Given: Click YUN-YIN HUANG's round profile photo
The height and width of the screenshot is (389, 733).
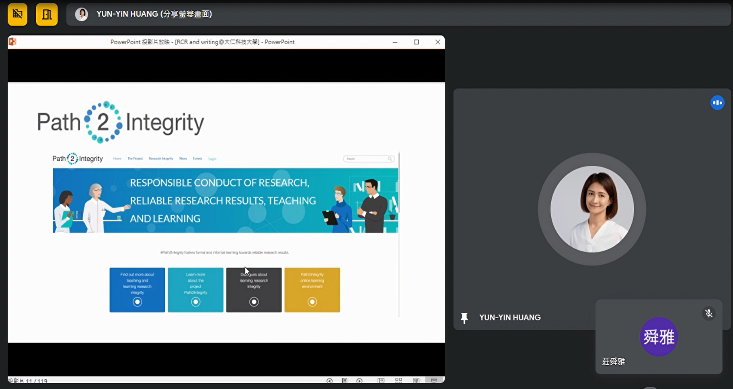Looking at the screenshot, I should (592, 209).
